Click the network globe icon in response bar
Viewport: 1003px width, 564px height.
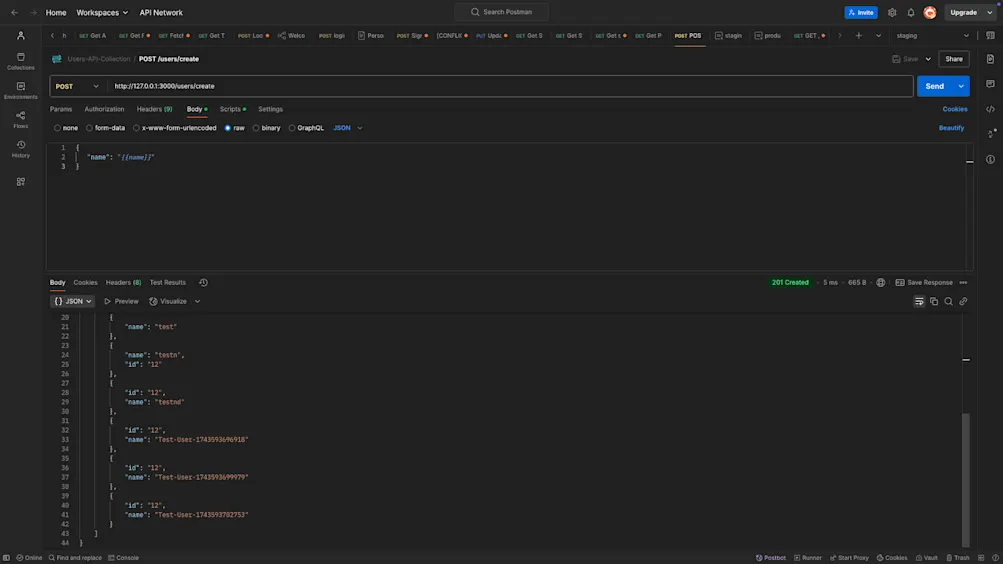[x=881, y=283]
